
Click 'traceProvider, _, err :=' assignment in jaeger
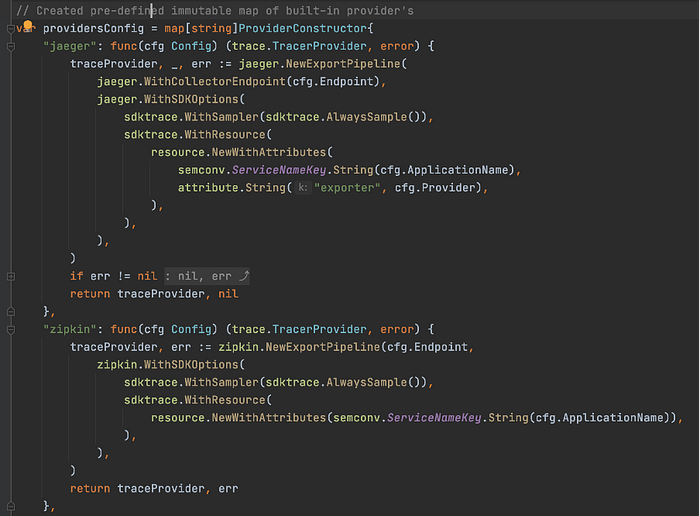point(151,64)
